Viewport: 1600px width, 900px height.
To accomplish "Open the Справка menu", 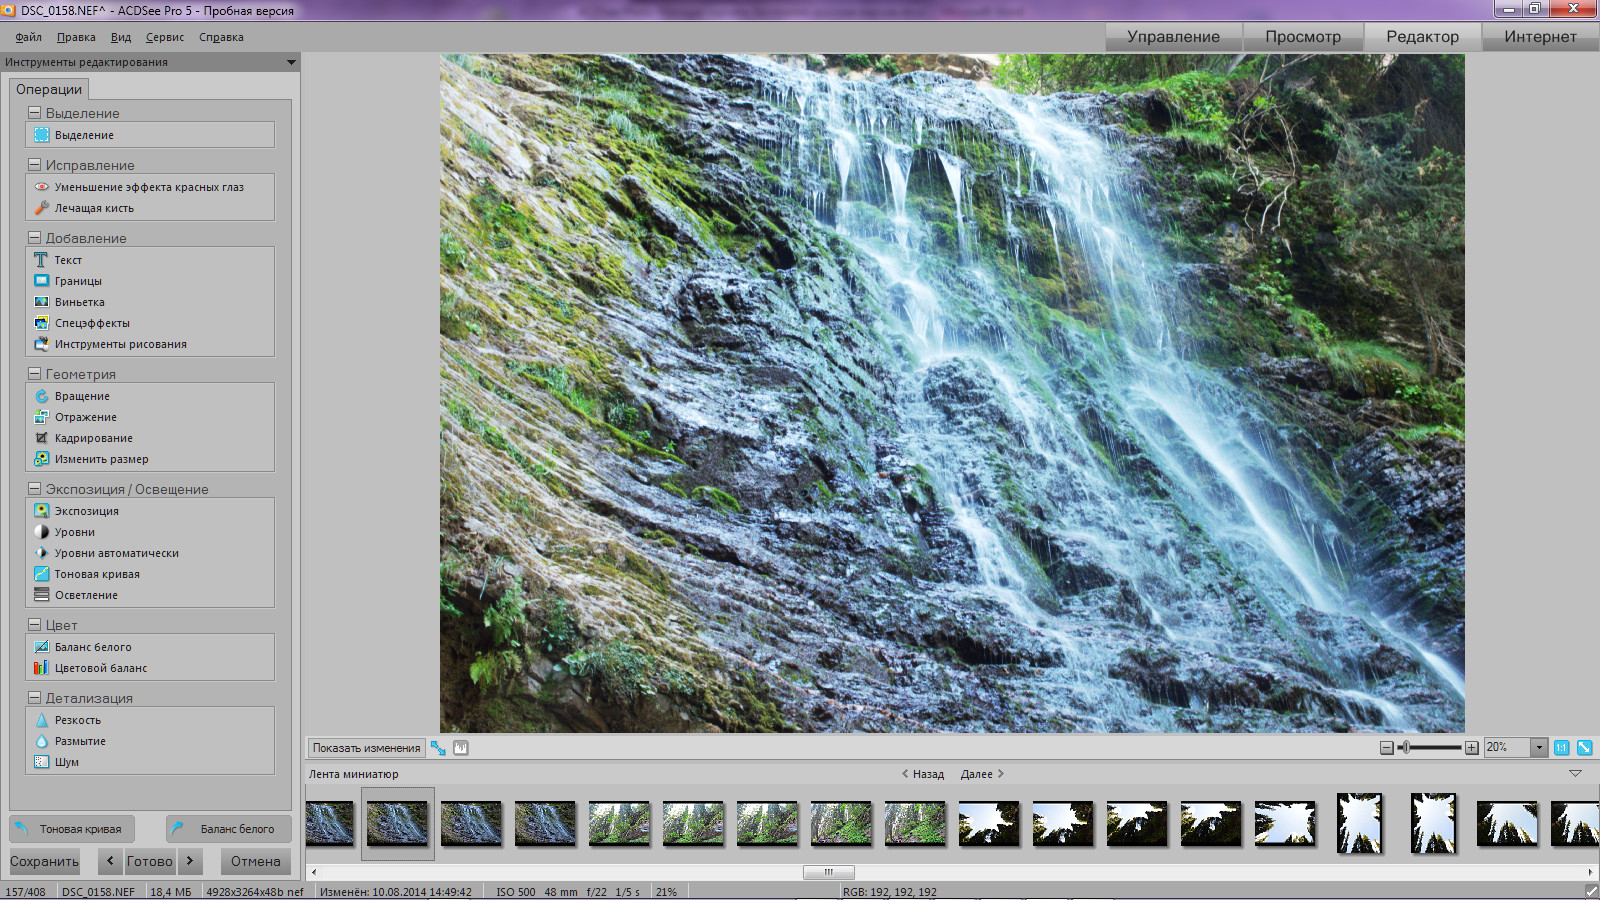I will pos(221,37).
